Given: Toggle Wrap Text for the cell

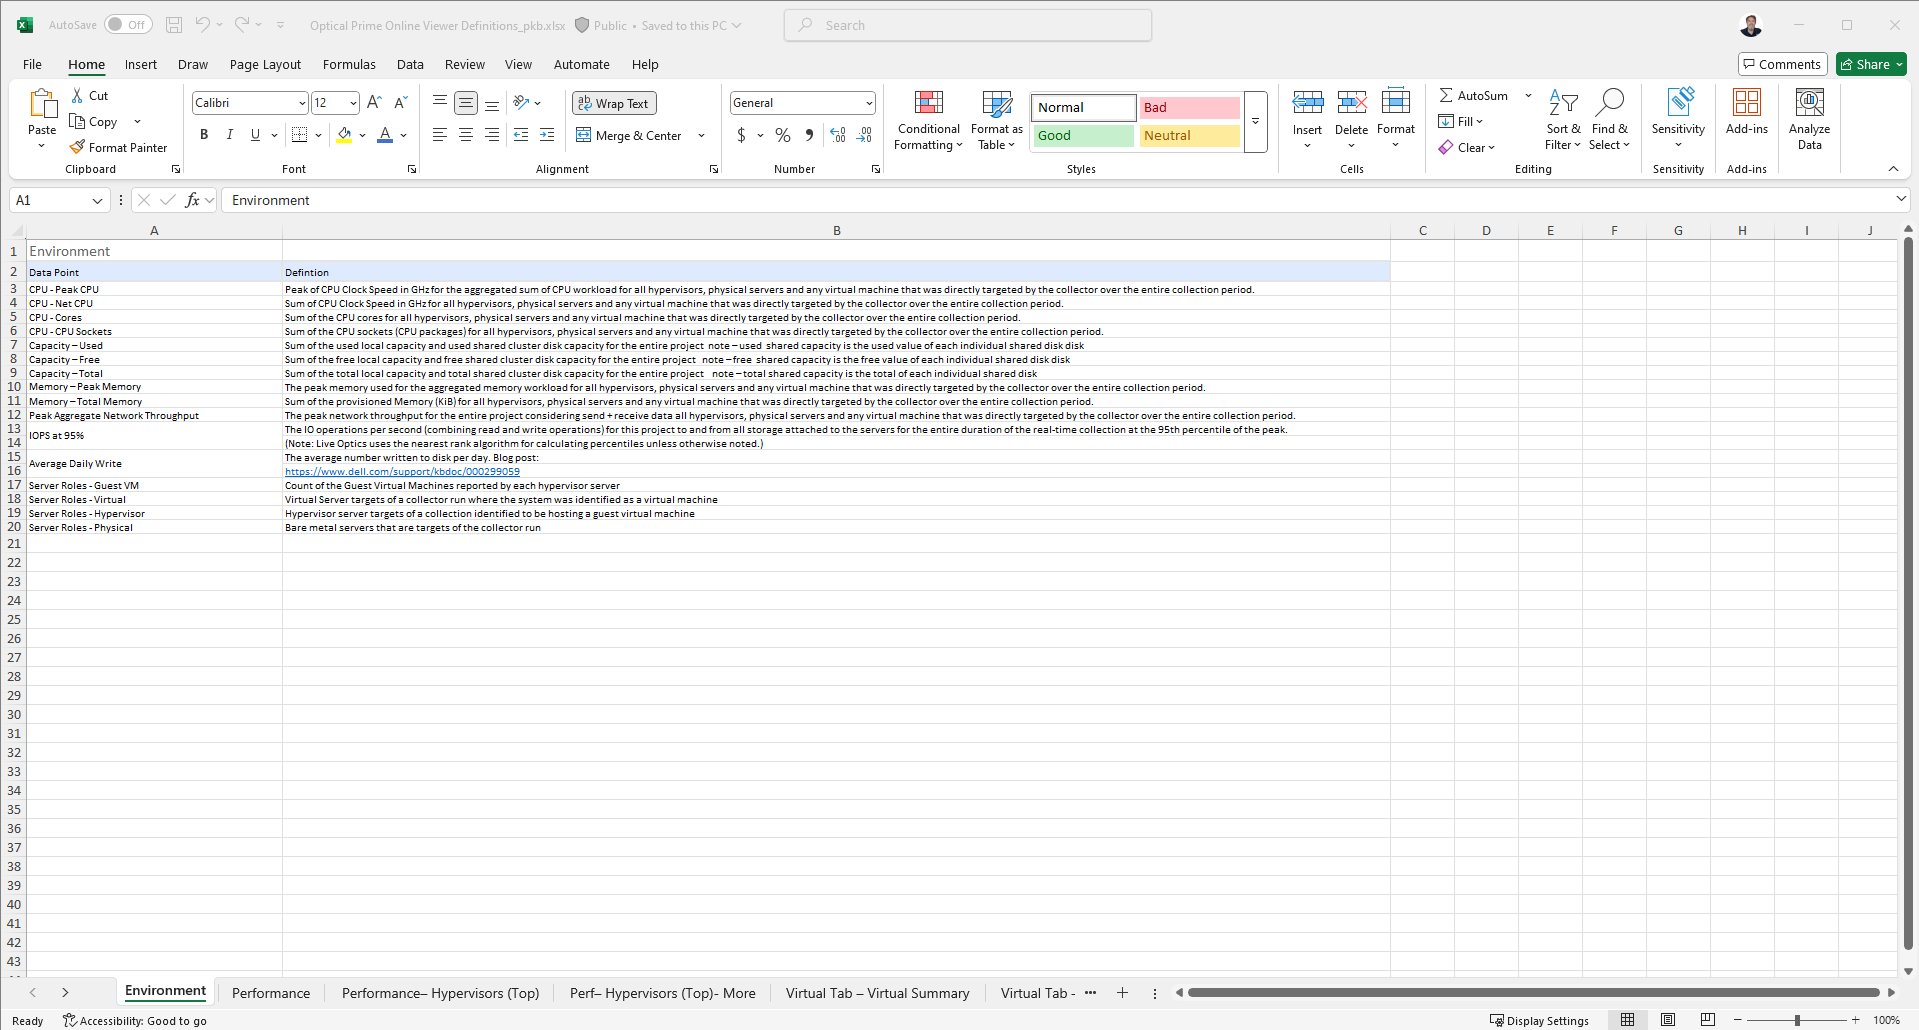Looking at the screenshot, I should pyautogui.click(x=614, y=103).
